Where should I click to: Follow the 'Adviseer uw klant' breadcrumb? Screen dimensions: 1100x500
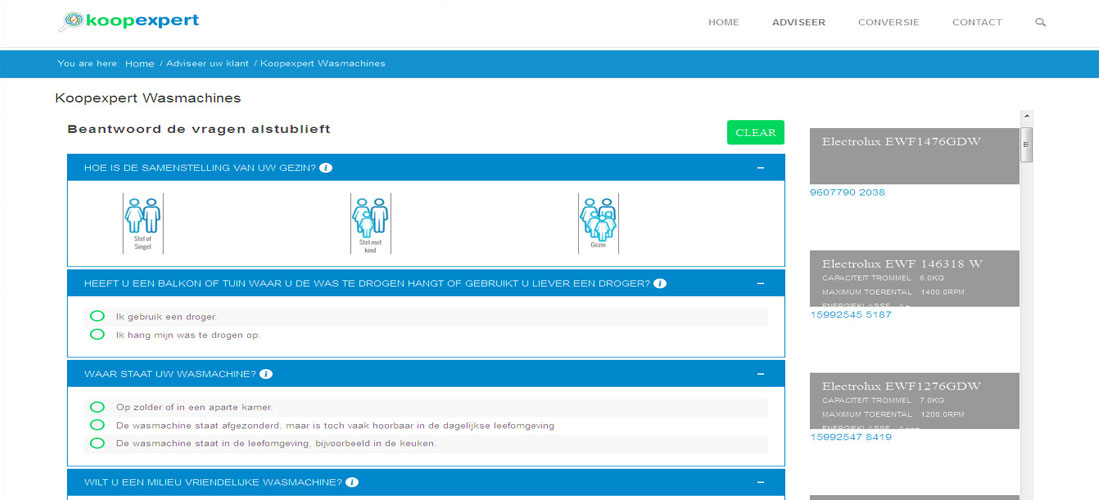[x=207, y=64]
